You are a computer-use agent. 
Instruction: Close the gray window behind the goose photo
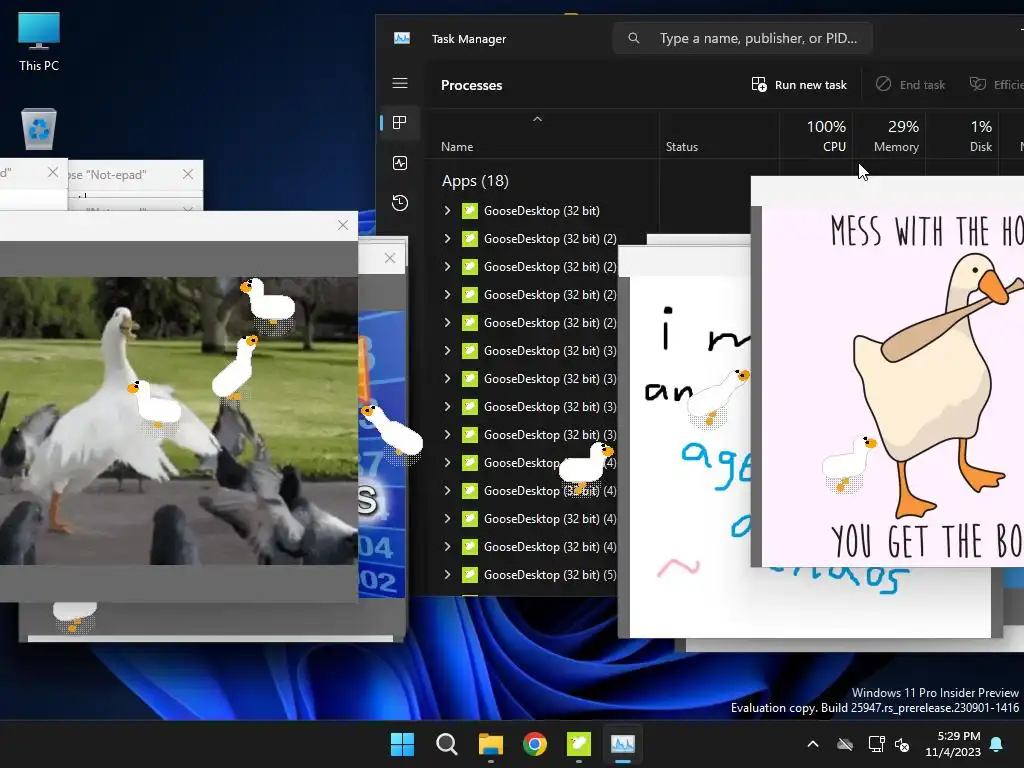390,258
